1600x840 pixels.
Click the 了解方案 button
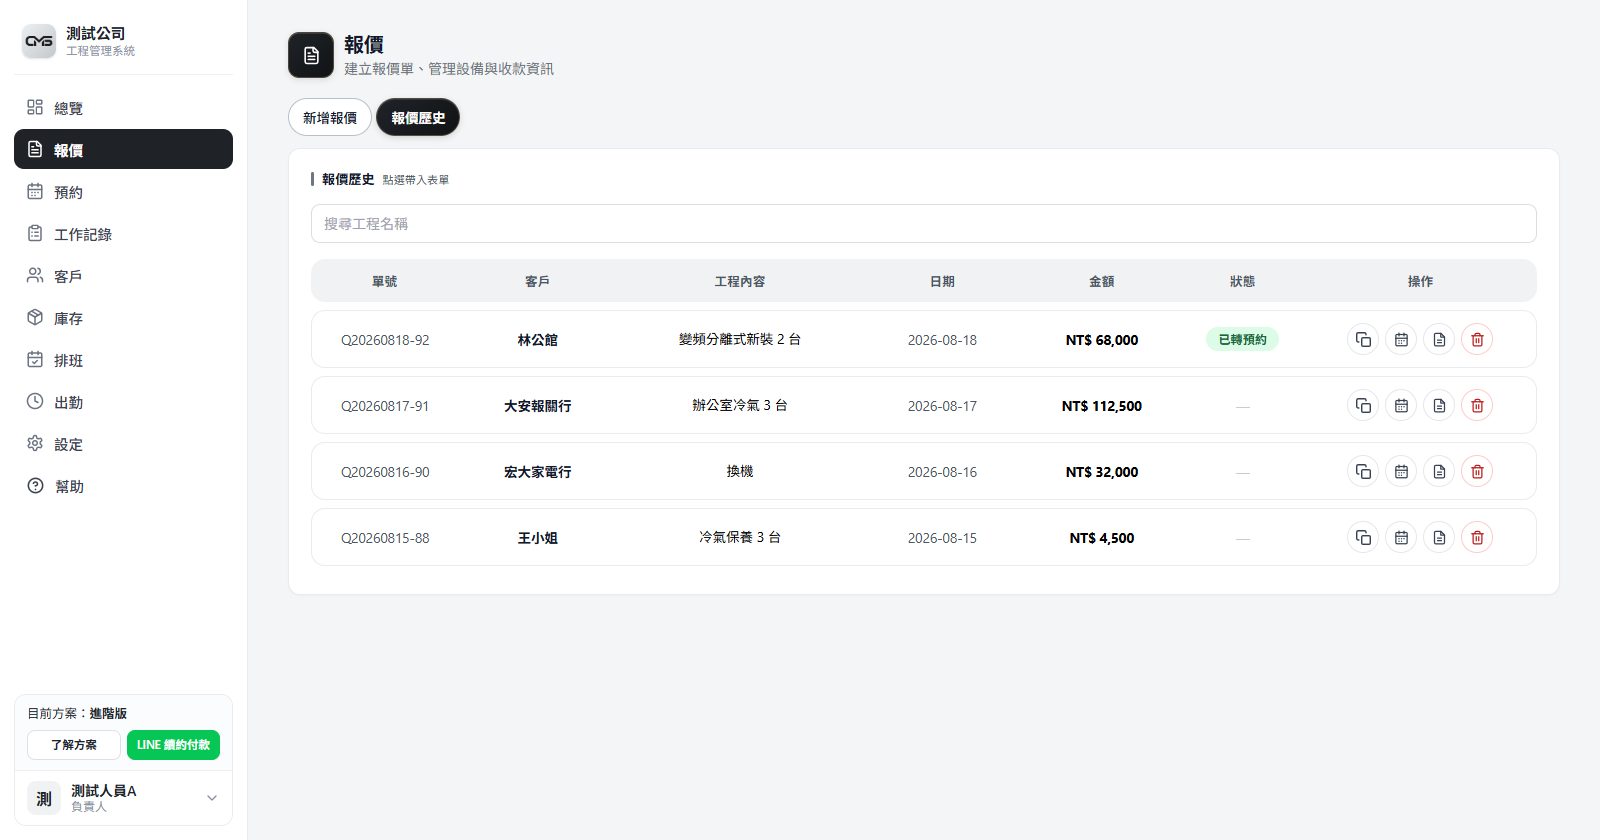coord(74,745)
